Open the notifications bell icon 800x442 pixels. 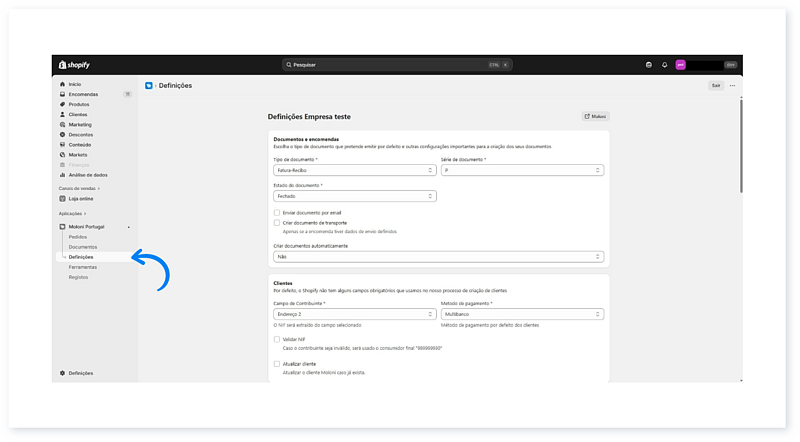pyautogui.click(x=665, y=65)
